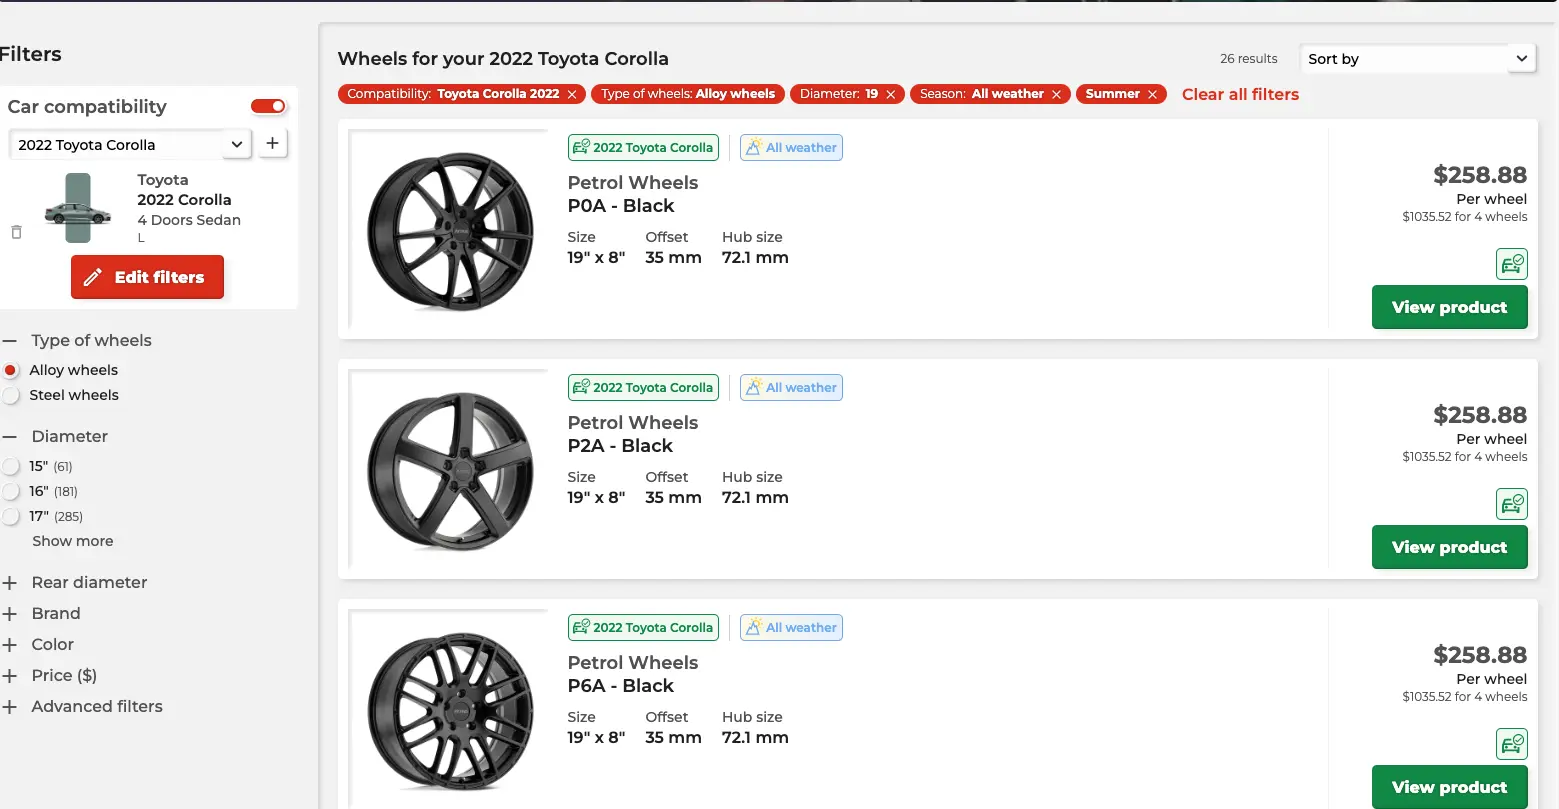The image size is (1559, 809).
Task: Click the 26 results count text
Action: coord(1249,59)
